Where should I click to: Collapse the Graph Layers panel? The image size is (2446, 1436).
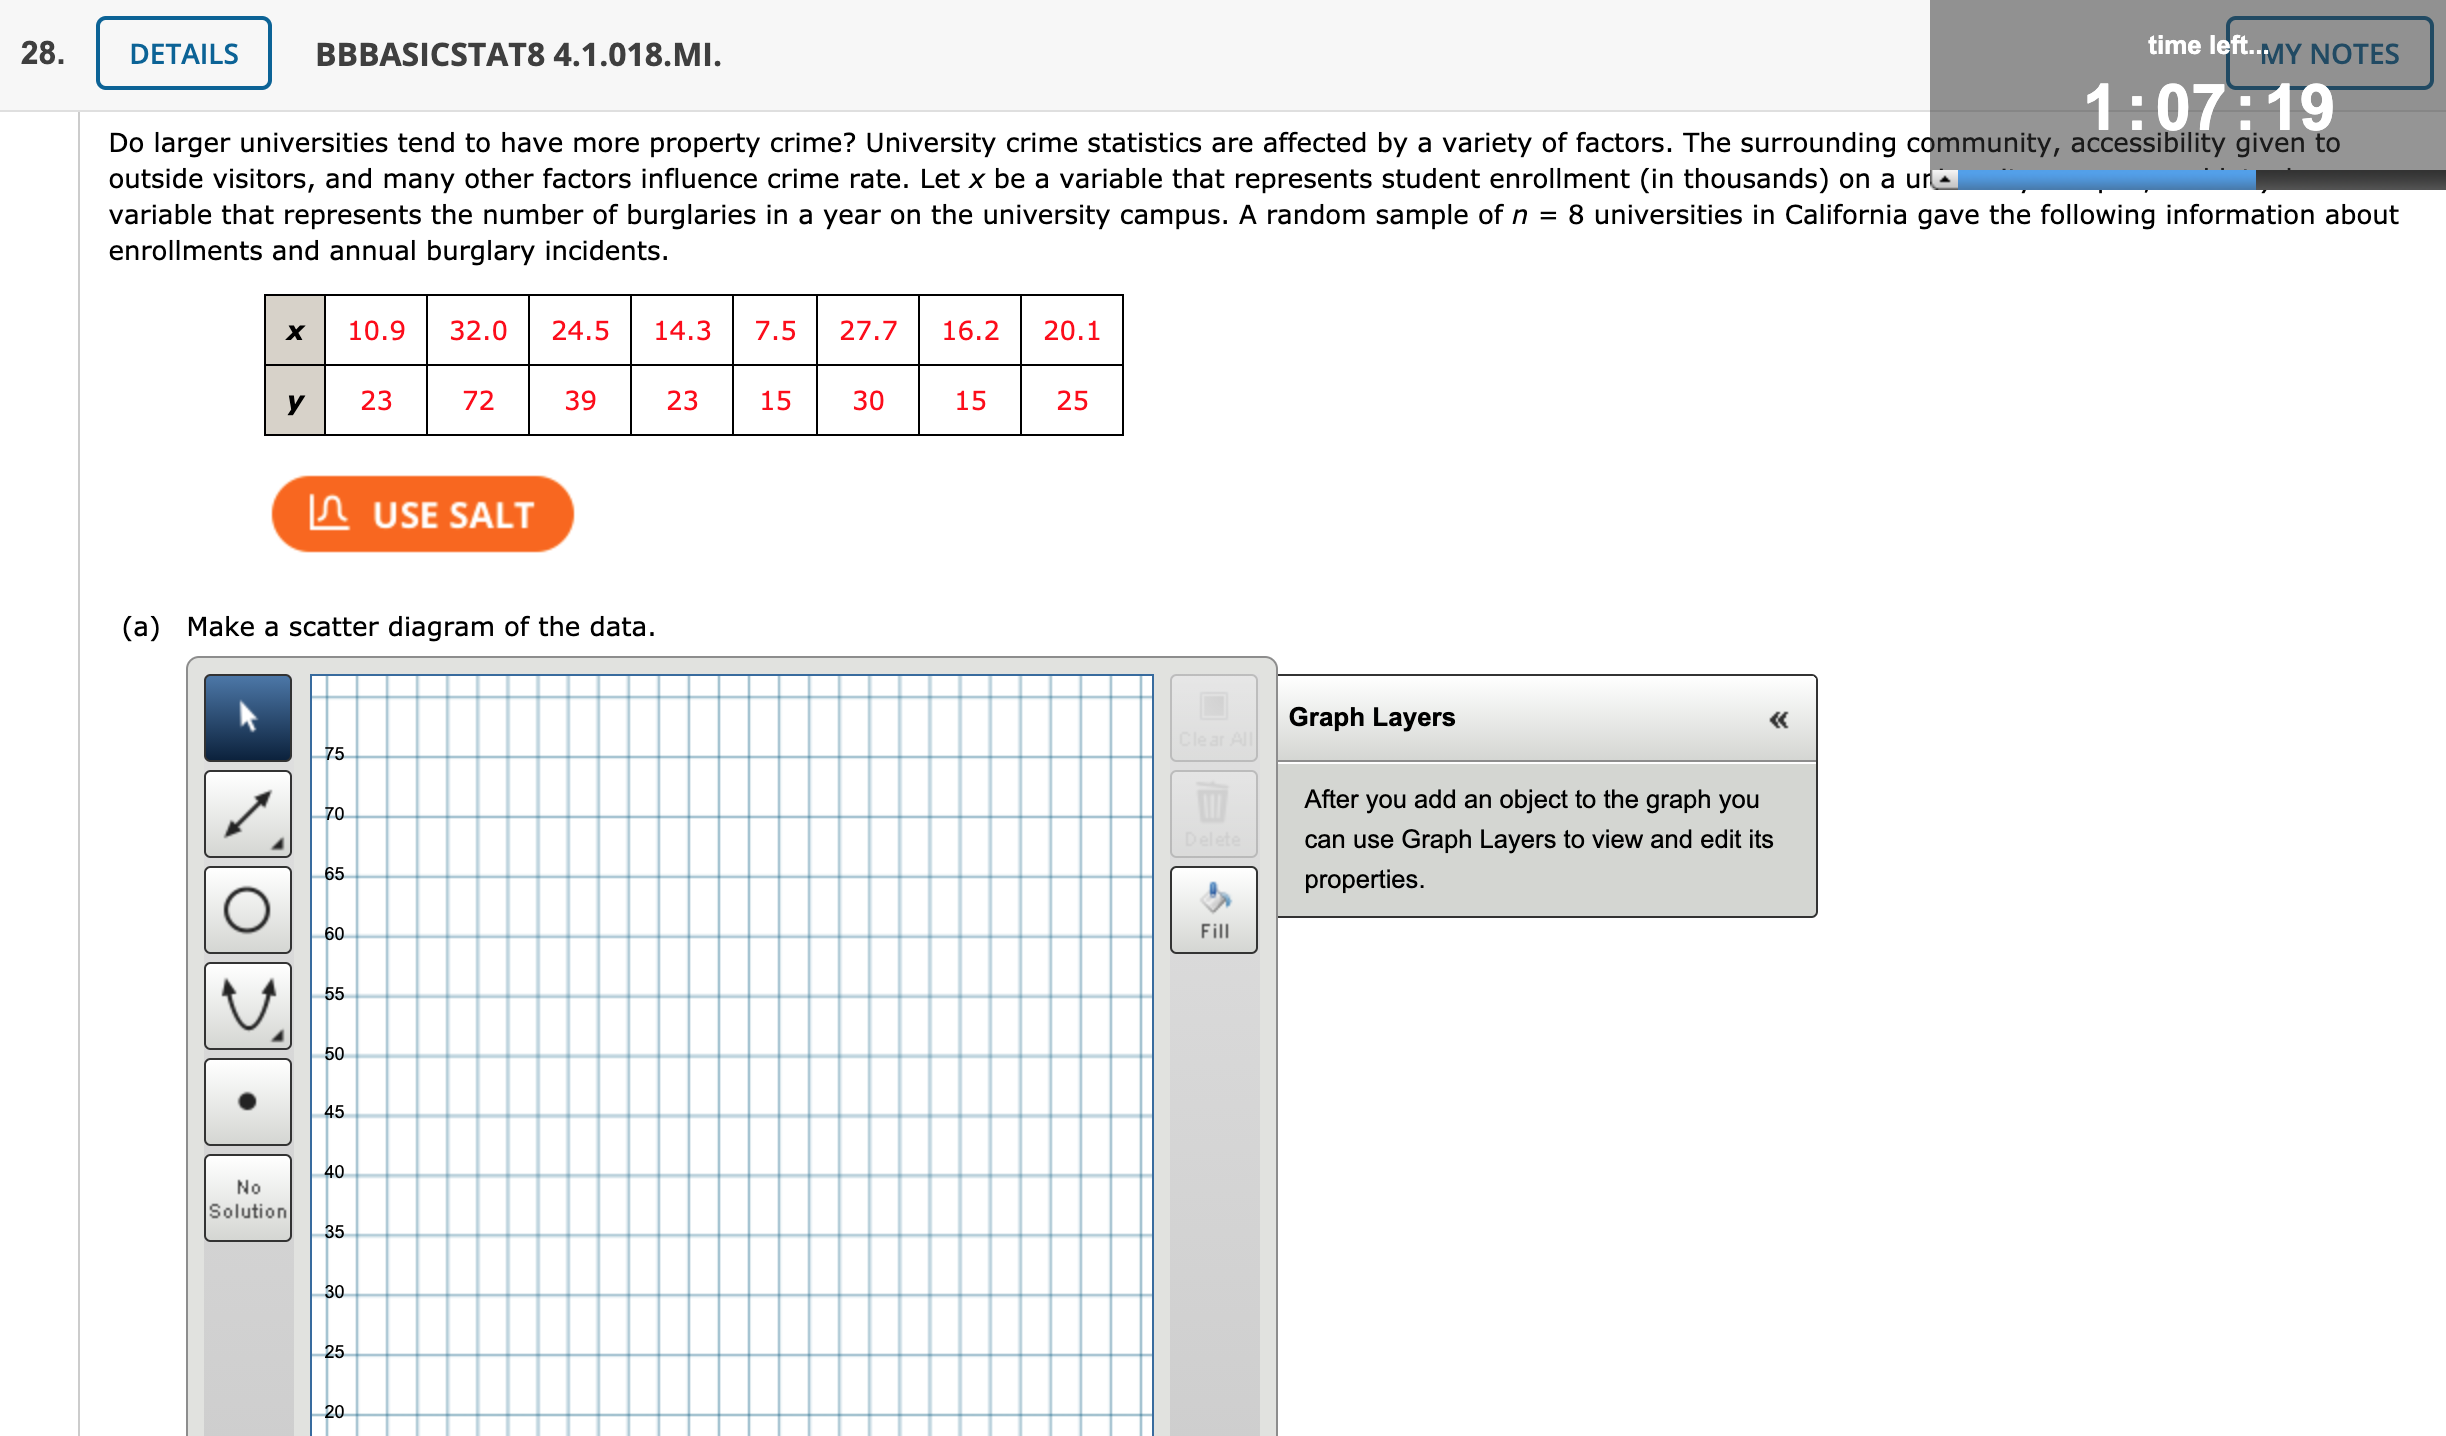tap(1778, 718)
